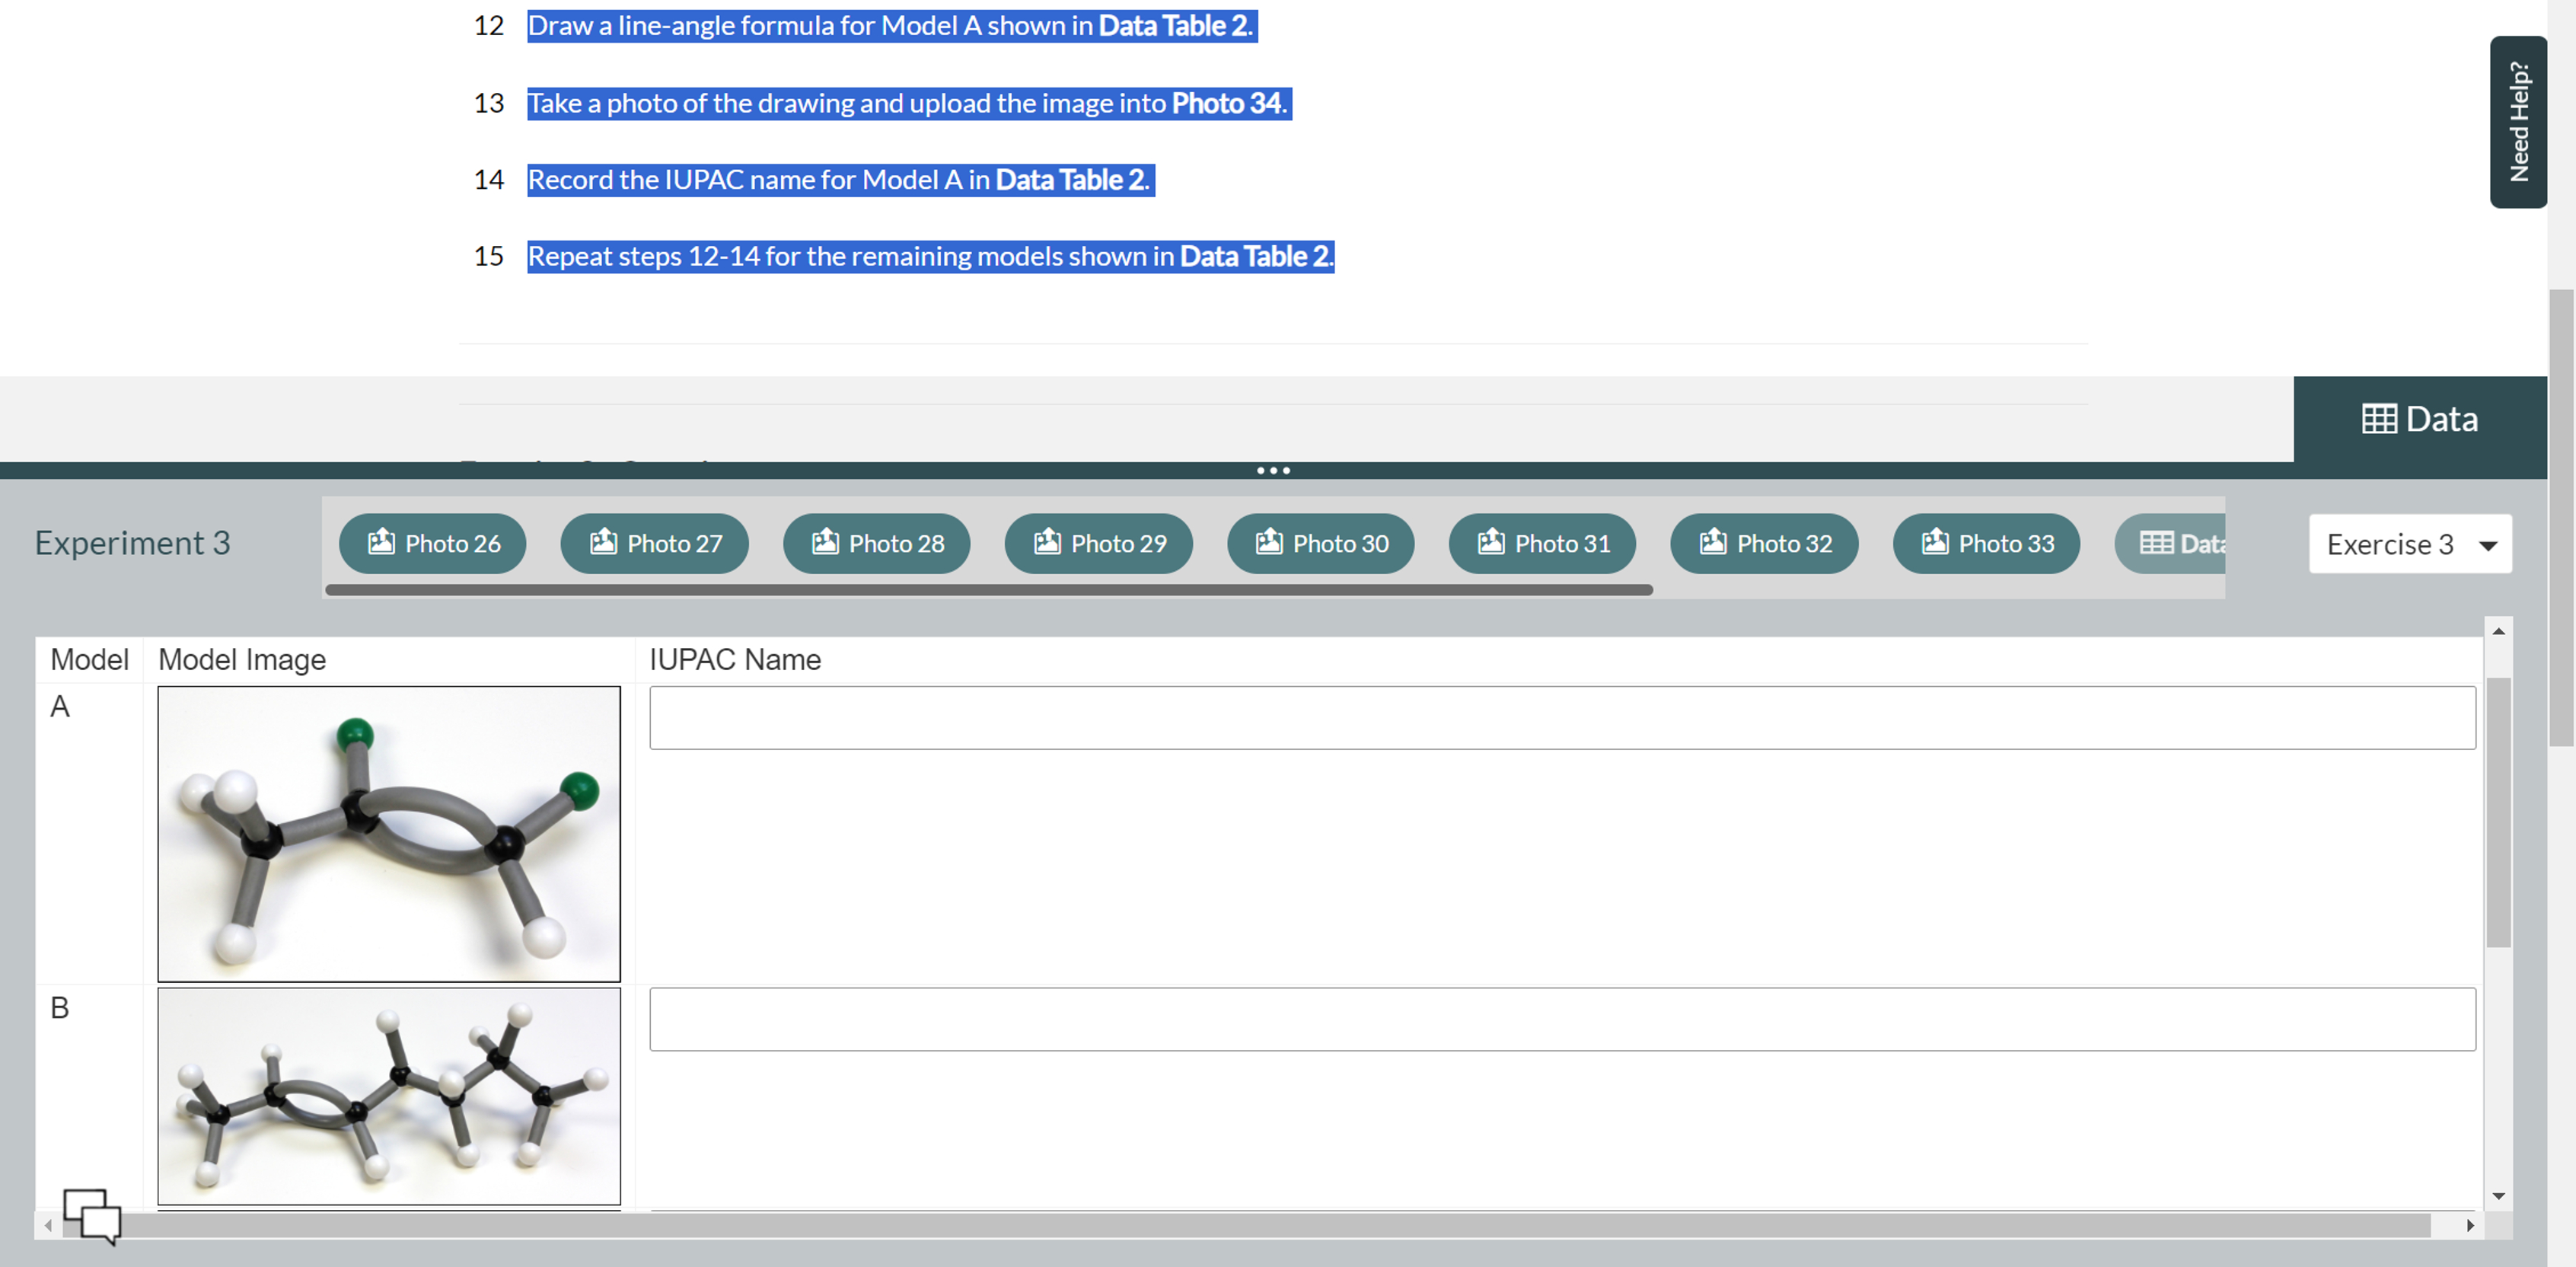Select the Model B molecule image
Screen dimensions: 2576x1267
(389, 1096)
